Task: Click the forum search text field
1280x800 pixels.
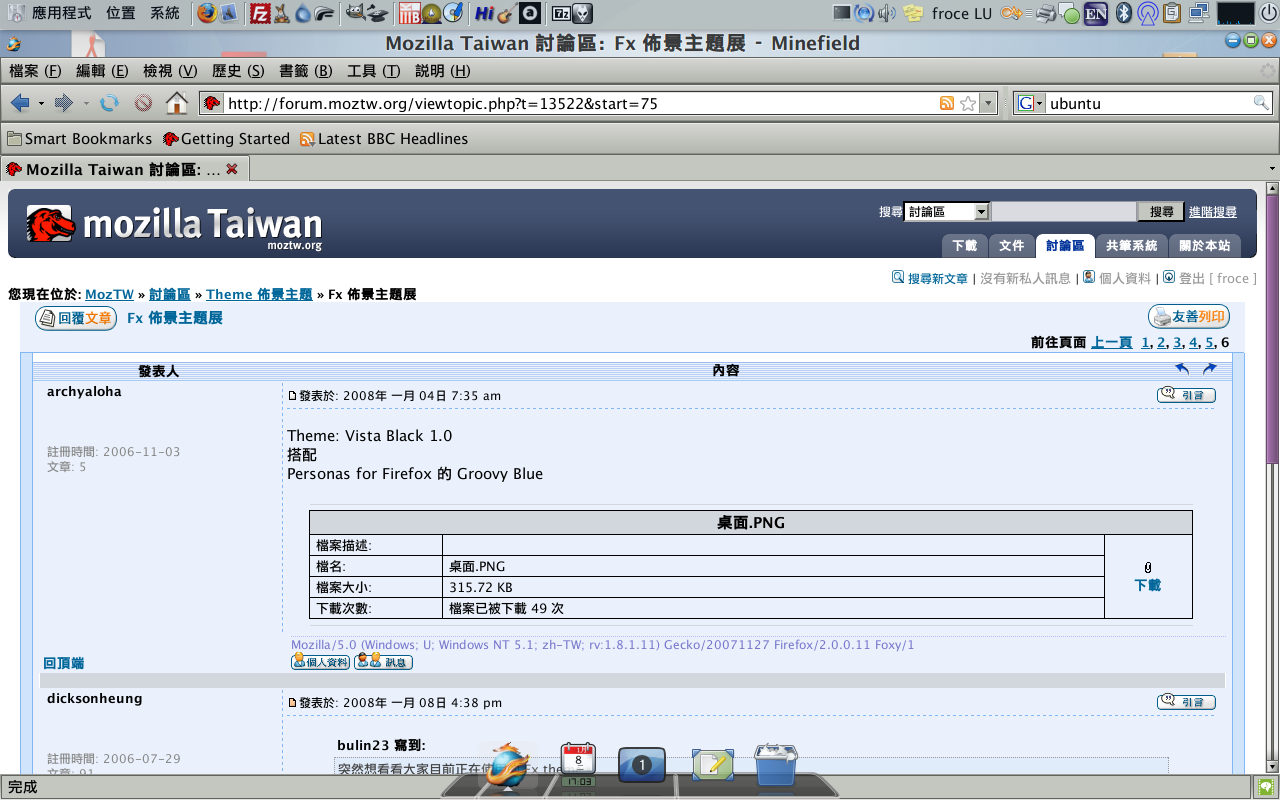Action: [1063, 212]
